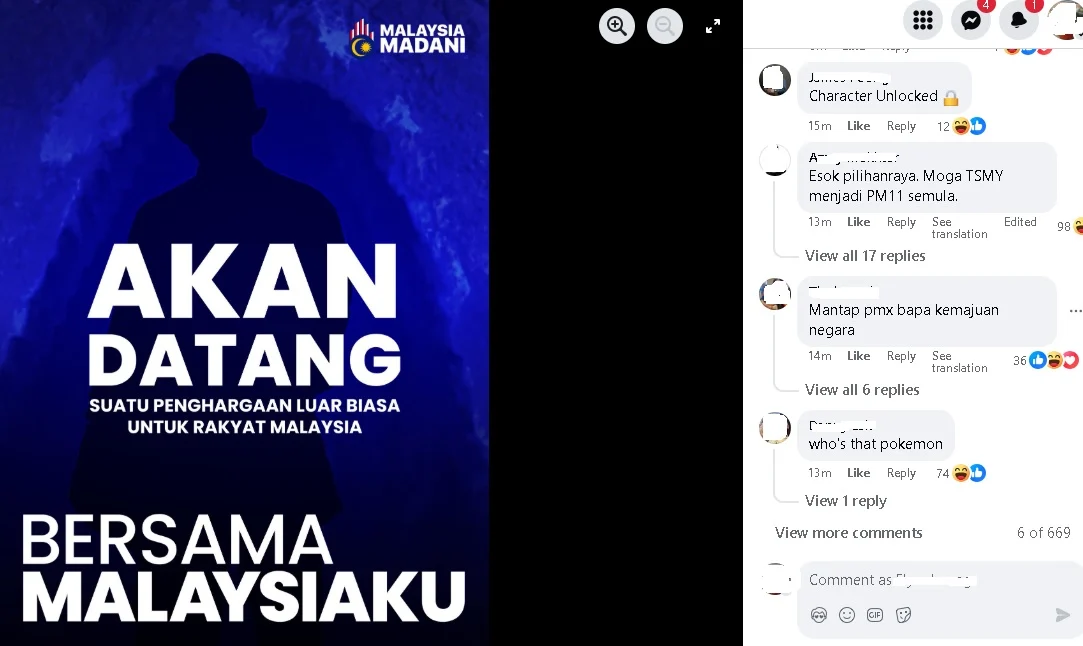Send the comment with arrow icon
The image size is (1083, 646).
click(x=1063, y=615)
